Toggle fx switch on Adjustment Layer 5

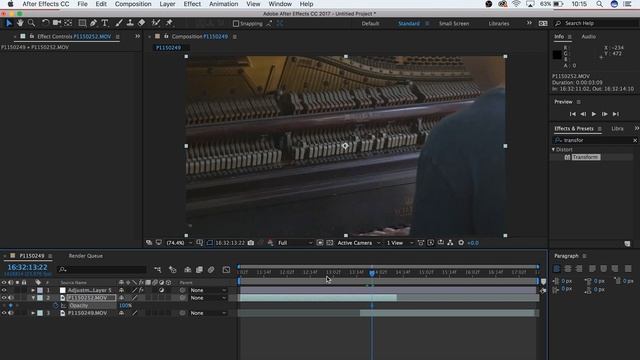(x=141, y=290)
